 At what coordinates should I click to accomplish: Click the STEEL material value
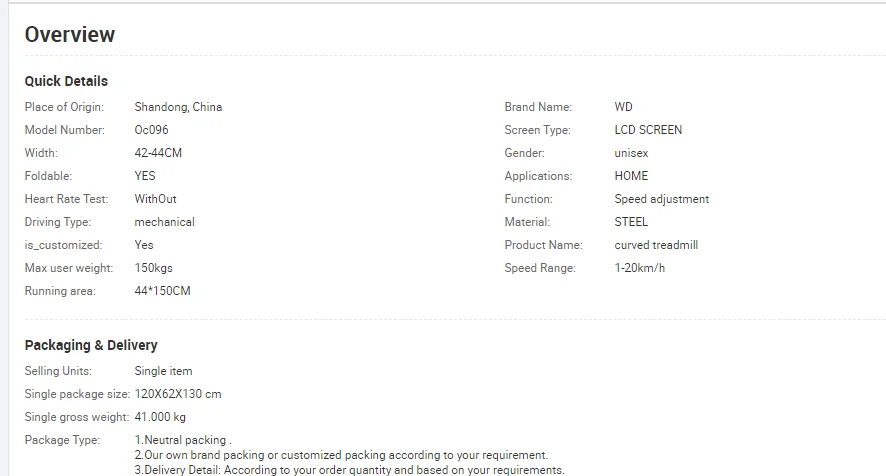click(x=631, y=222)
